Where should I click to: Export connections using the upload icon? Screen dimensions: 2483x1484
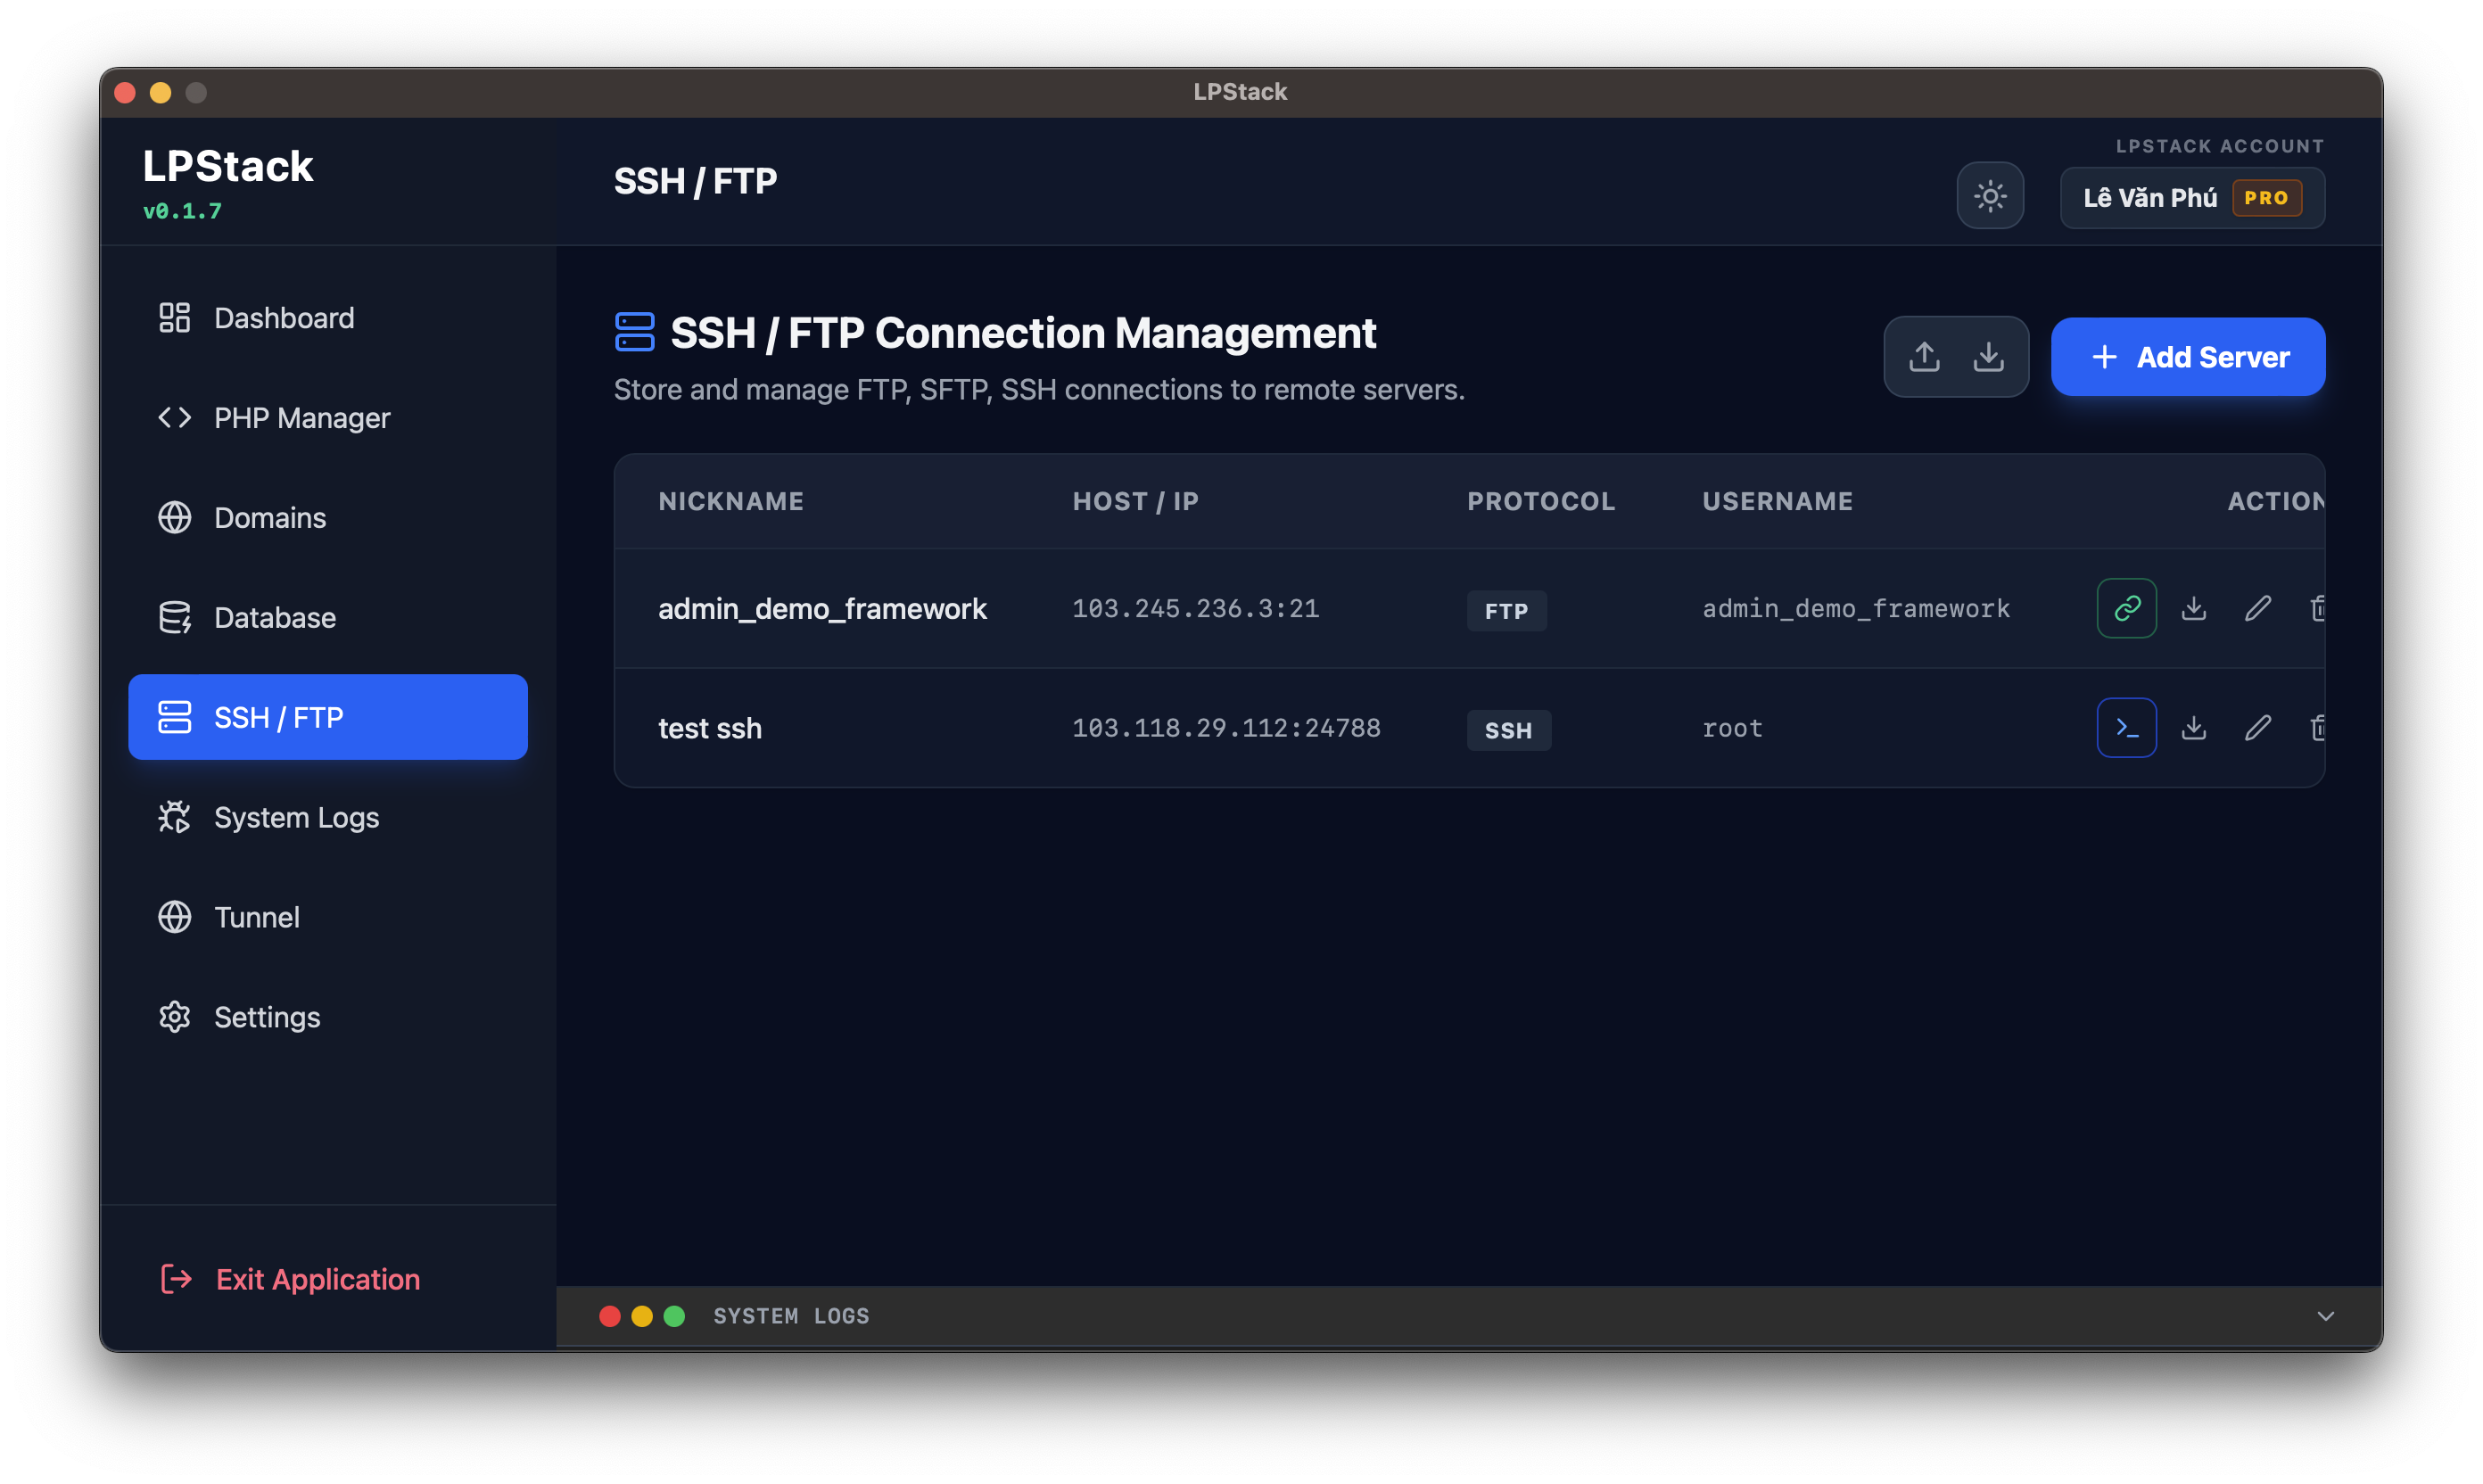click(1923, 356)
